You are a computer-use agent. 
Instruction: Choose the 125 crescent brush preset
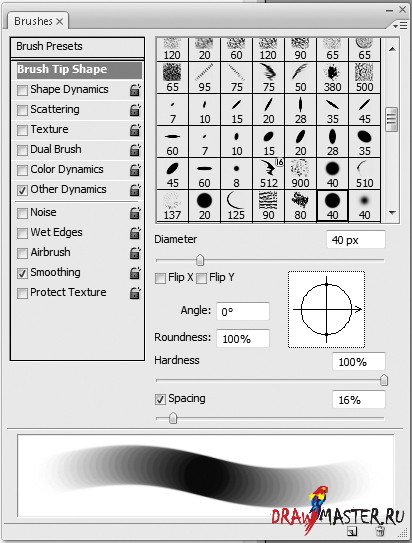point(236,206)
